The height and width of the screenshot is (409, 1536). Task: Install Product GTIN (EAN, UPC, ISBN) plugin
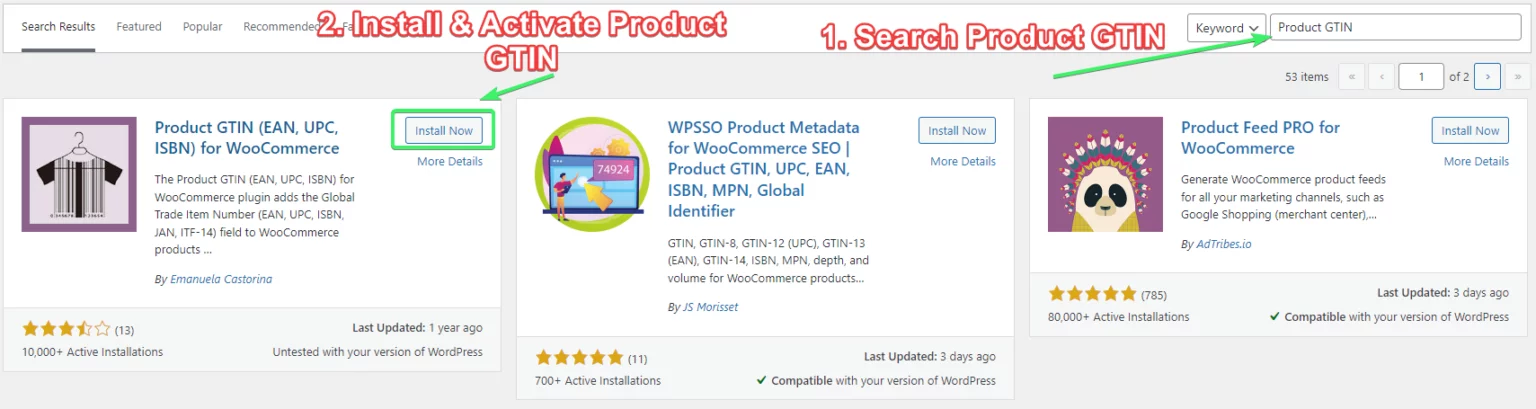pos(444,131)
